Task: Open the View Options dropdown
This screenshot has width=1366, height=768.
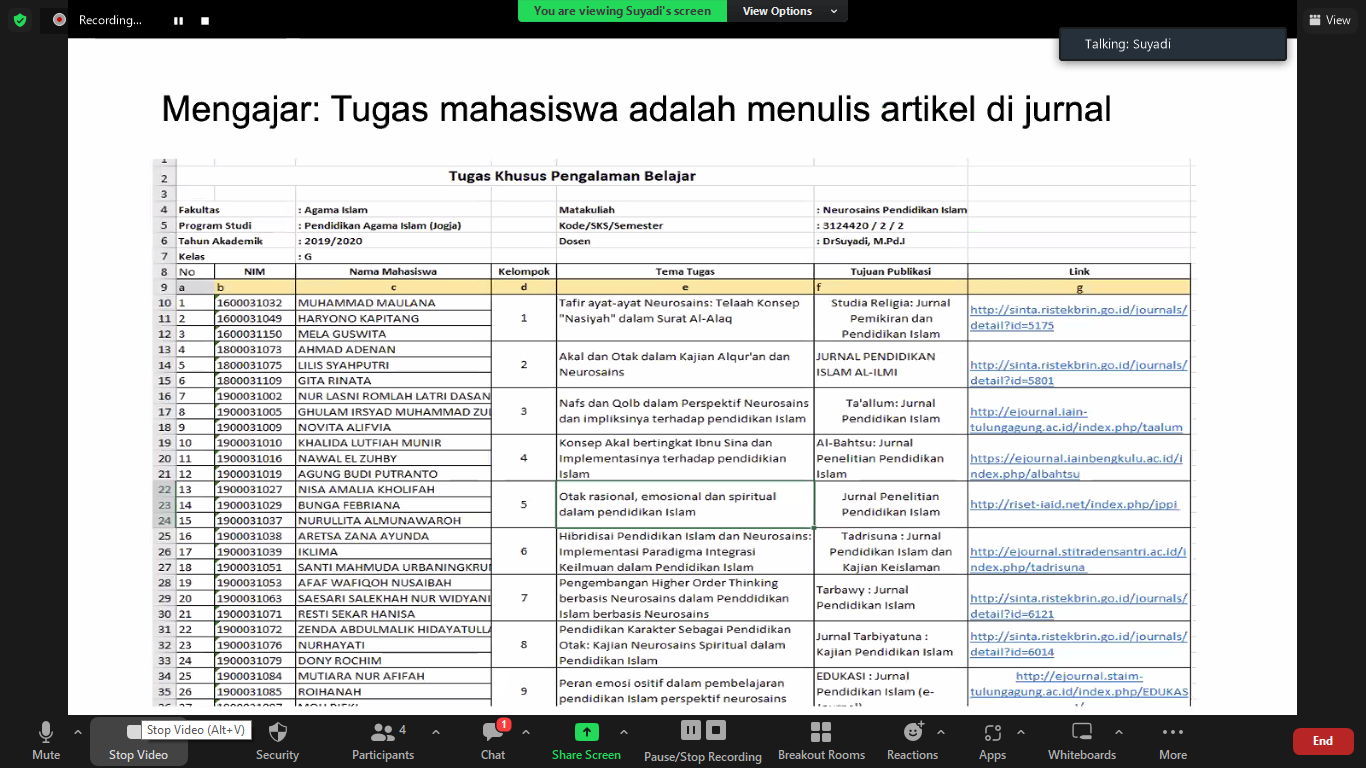Action: (786, 11)
